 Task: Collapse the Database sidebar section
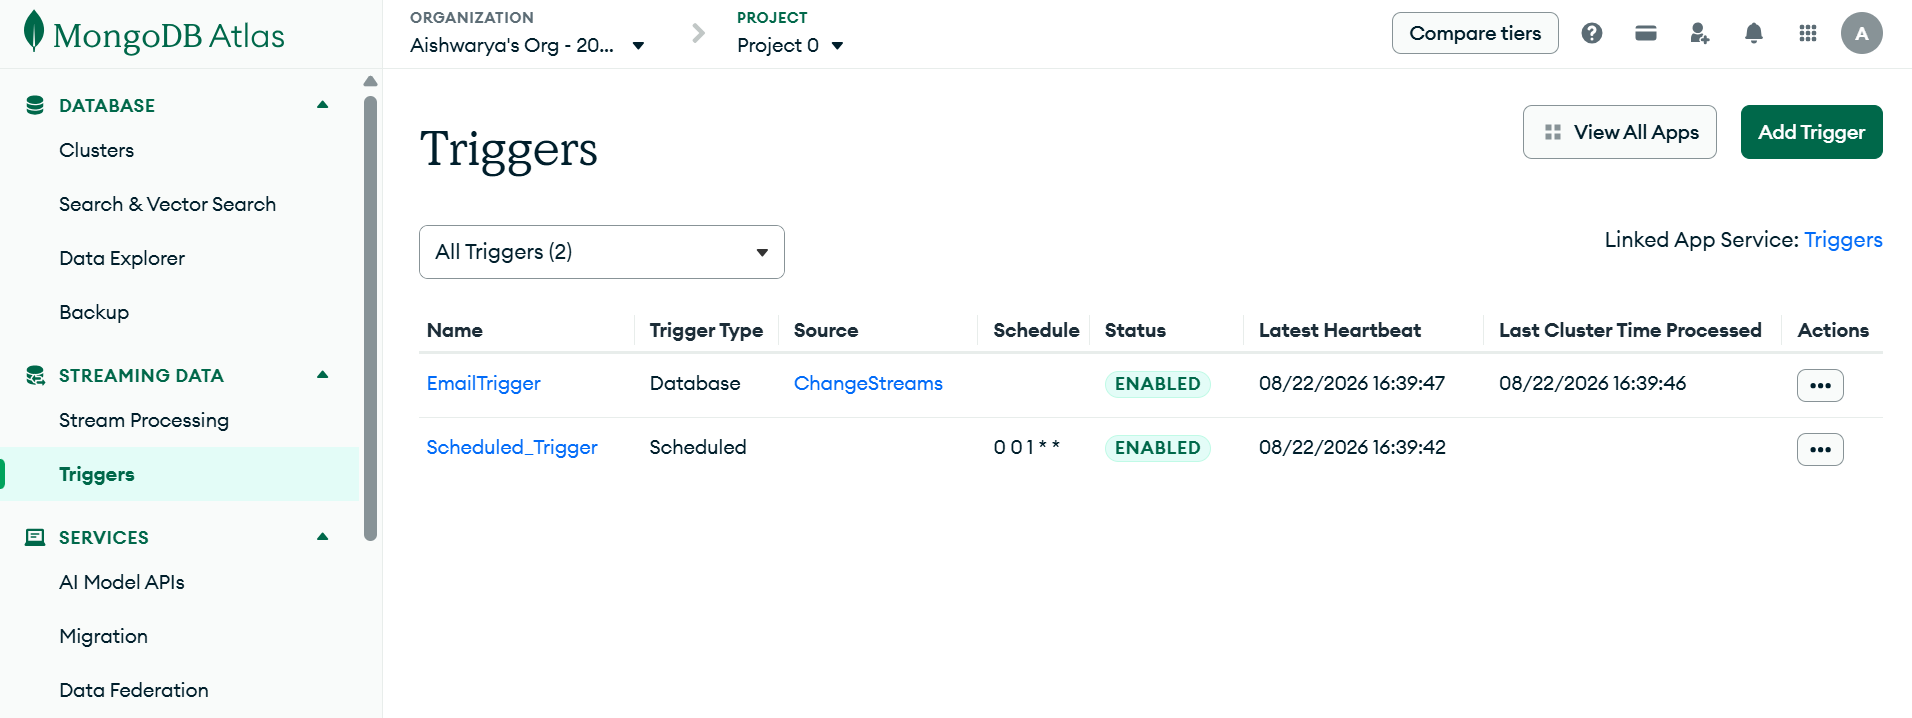(322, 105)
